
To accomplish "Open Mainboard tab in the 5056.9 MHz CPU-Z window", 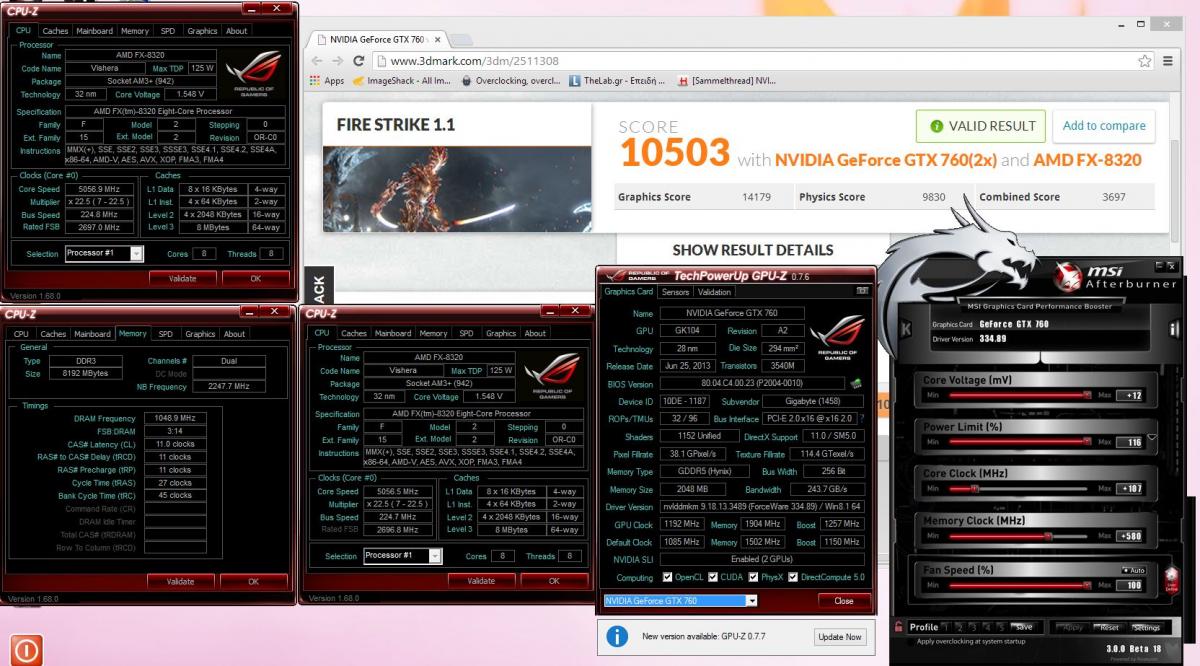I will (x=95, y=31).
